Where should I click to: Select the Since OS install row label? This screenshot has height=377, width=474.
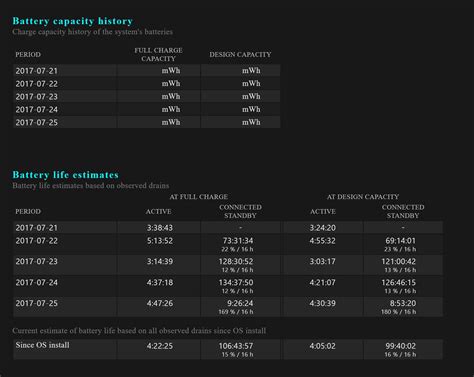coord(43,345)
